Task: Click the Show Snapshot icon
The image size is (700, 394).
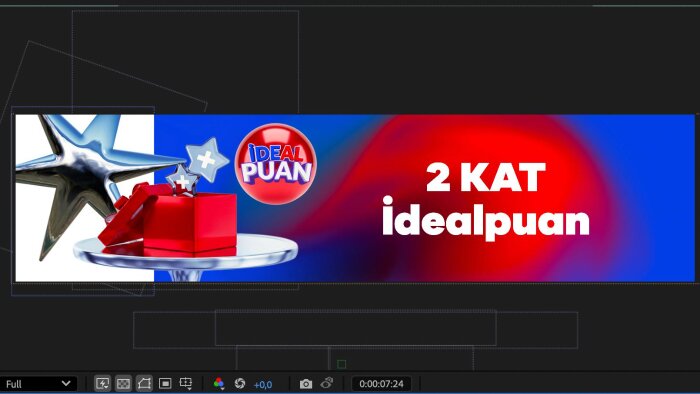Action: 327,383
